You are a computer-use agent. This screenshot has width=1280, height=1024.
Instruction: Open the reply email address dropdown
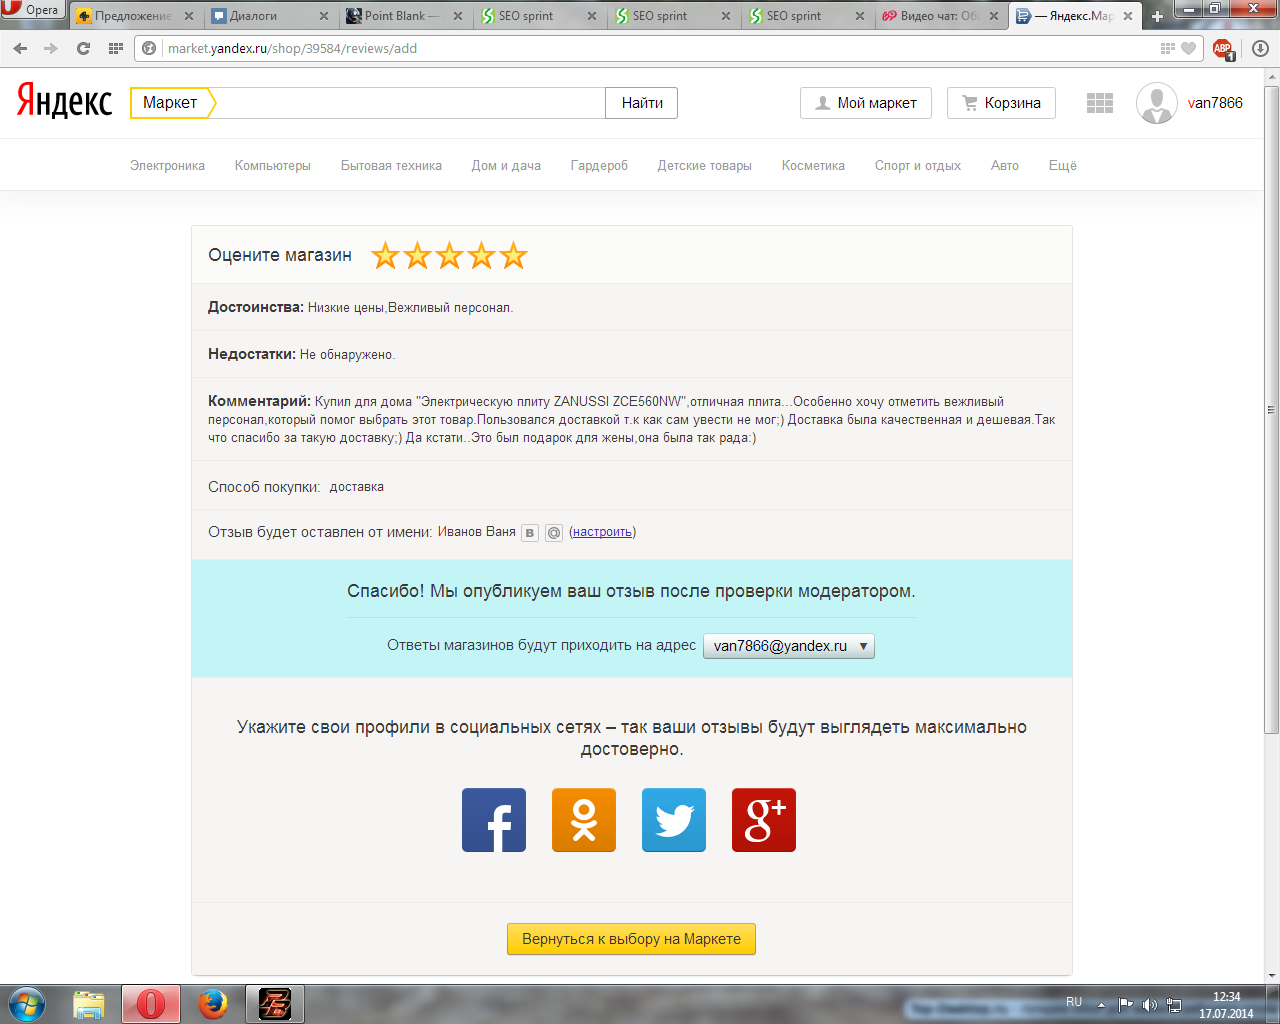[x=789, y=646]
